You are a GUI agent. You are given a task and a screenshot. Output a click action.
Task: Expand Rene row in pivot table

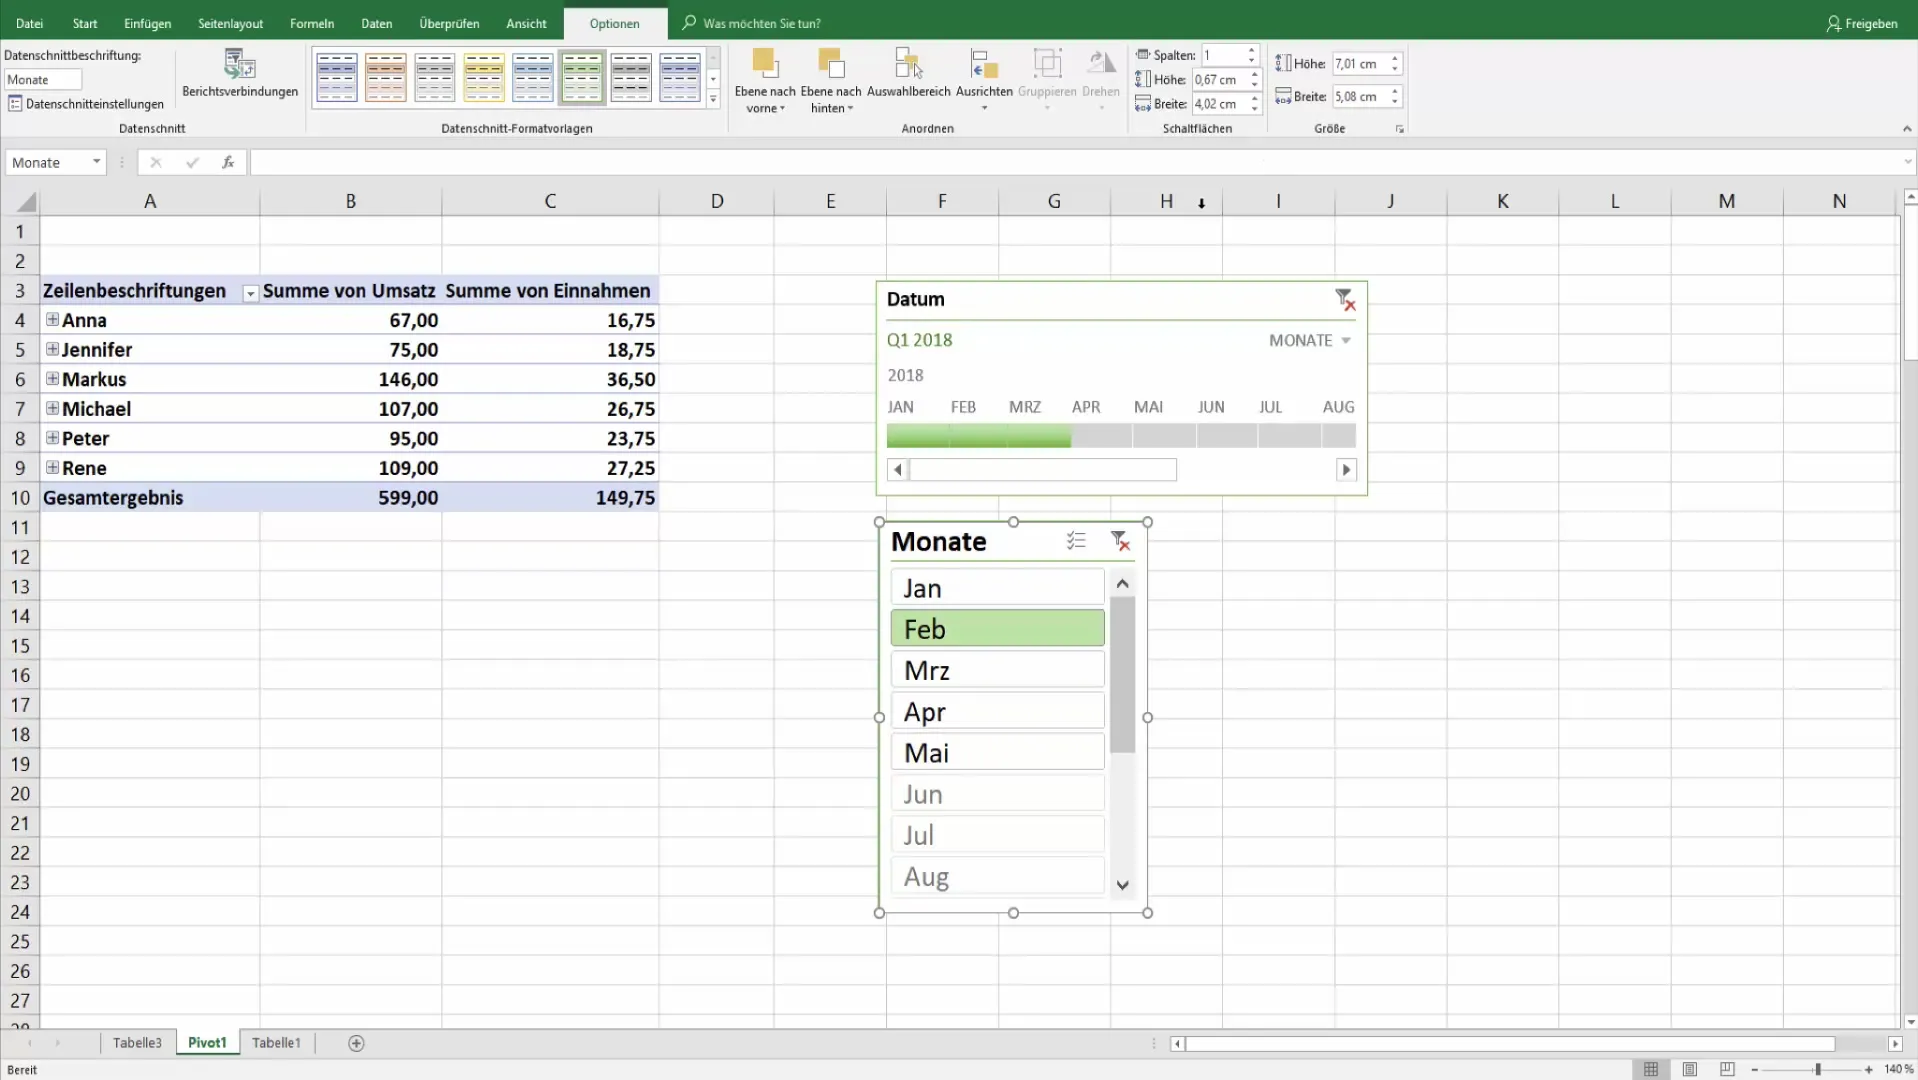tap(52, 467)
